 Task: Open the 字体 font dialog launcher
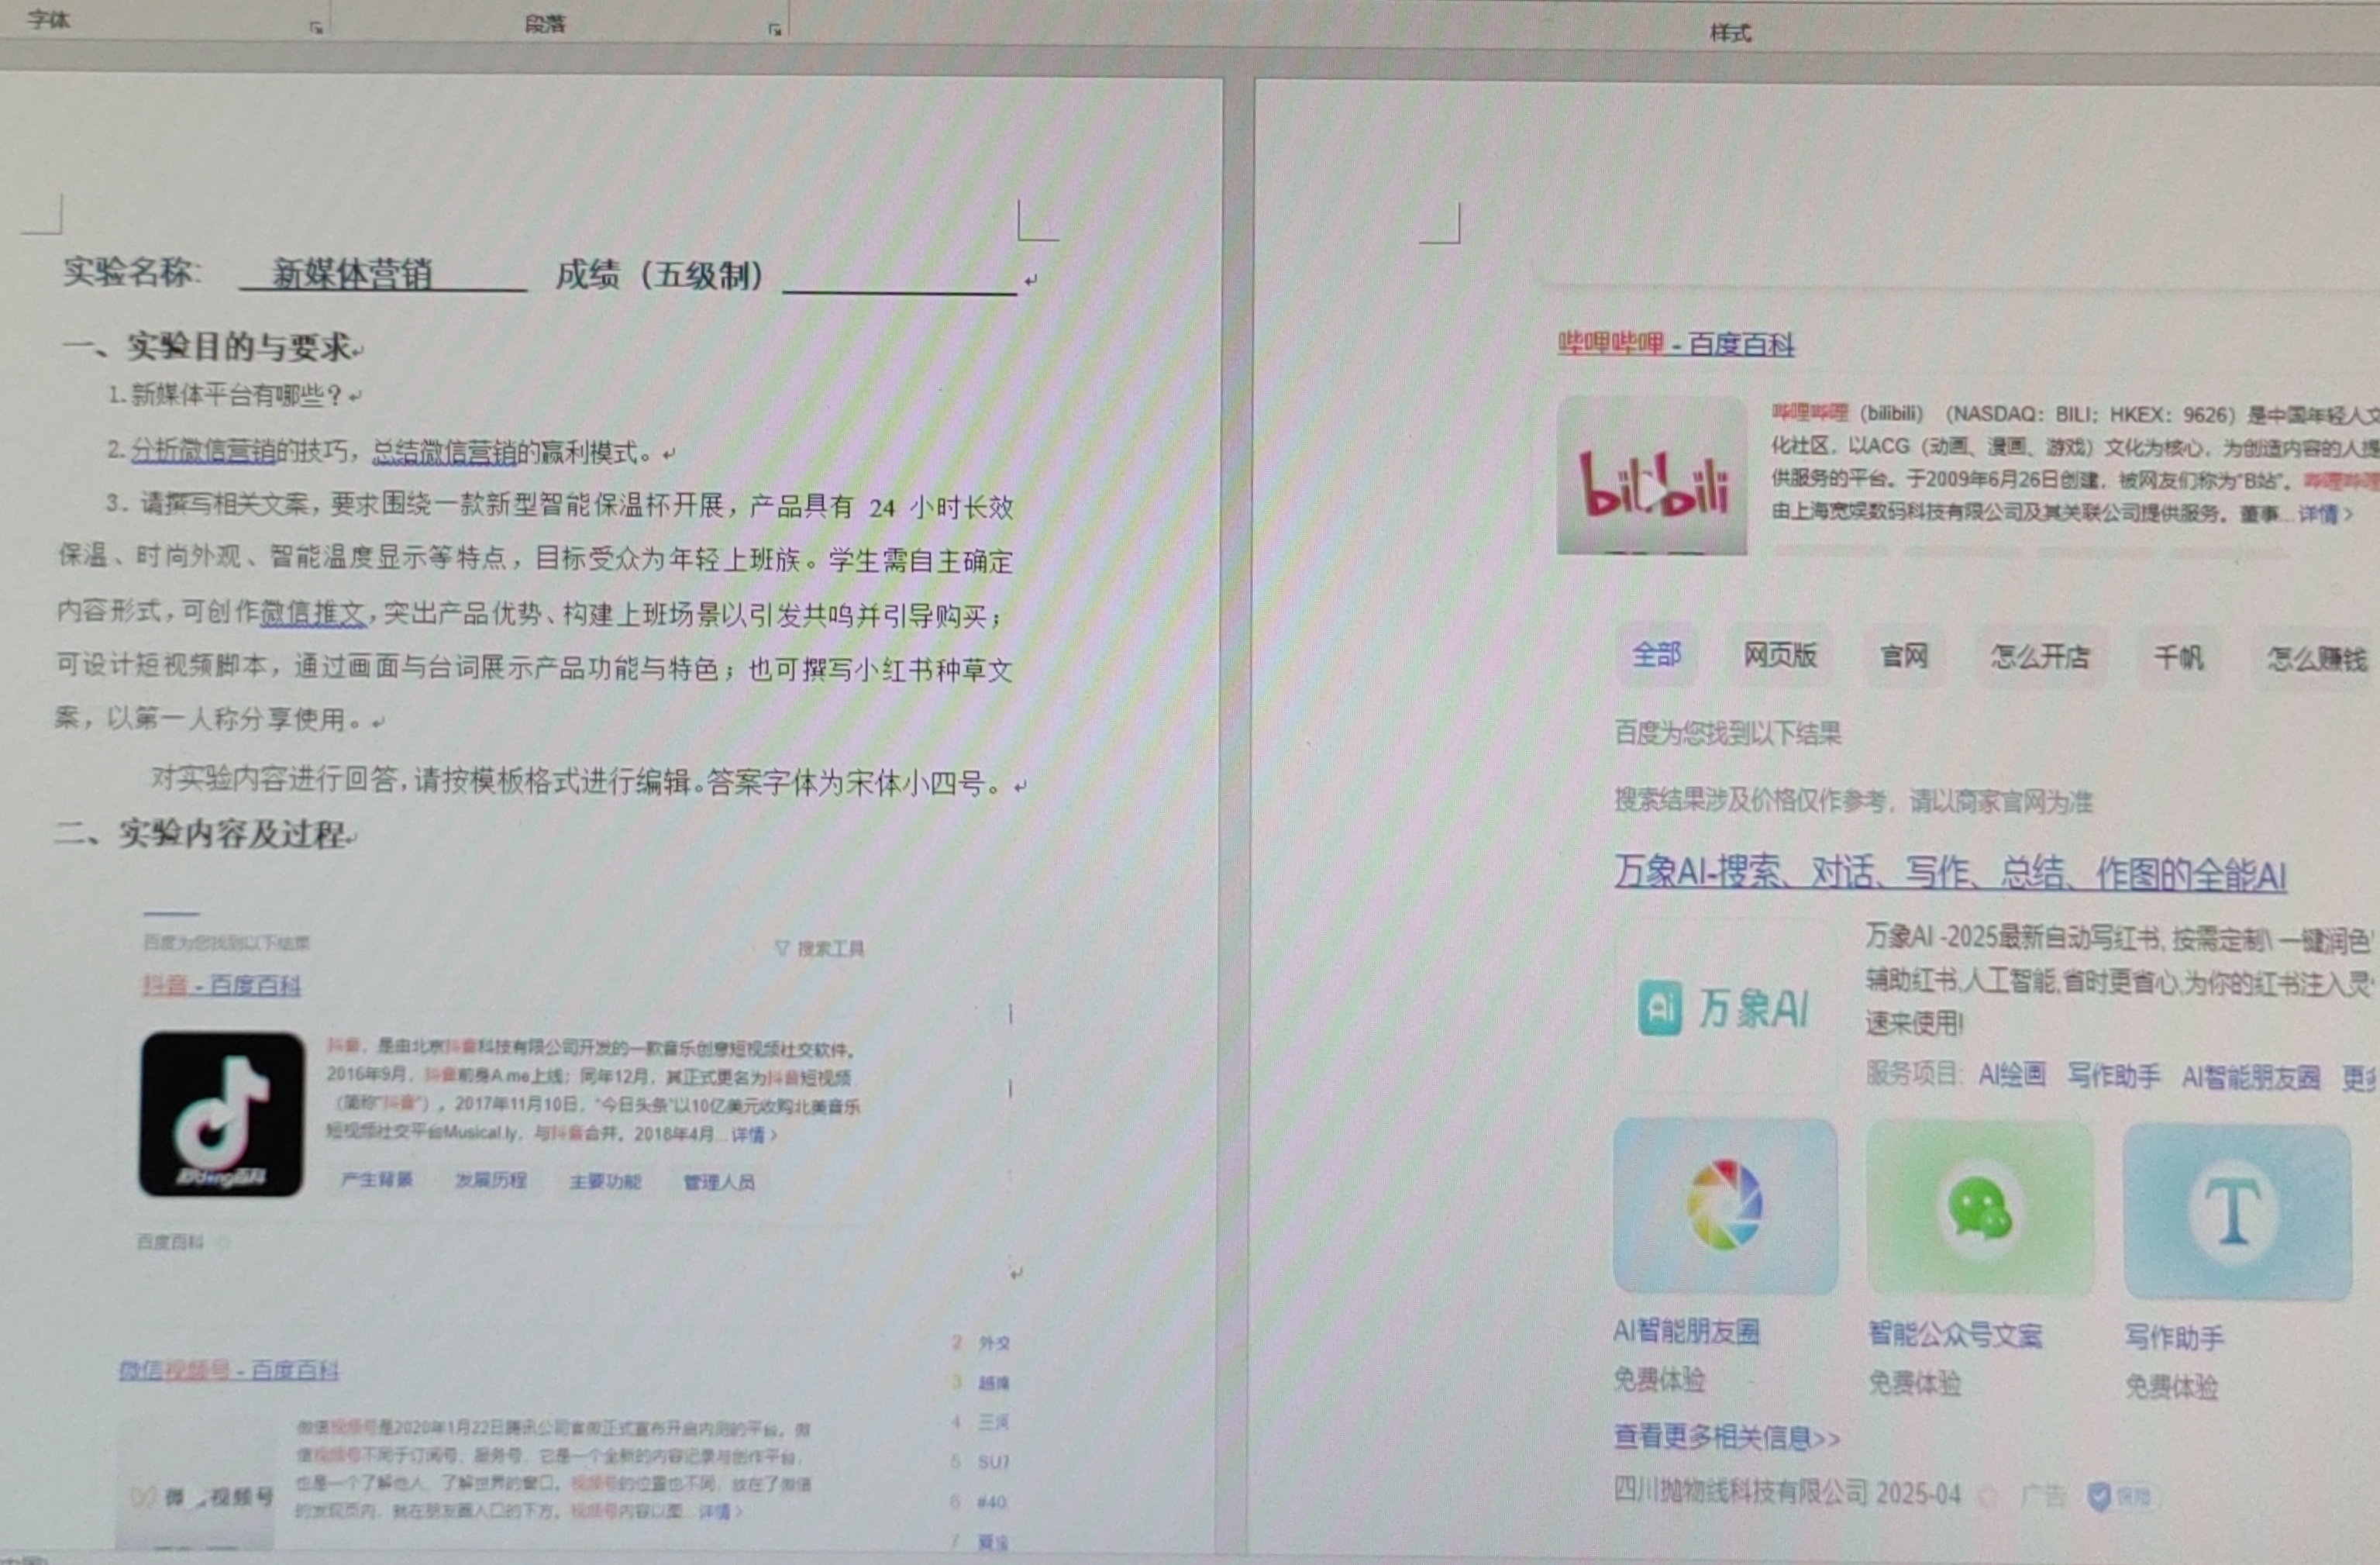point(316,28)
